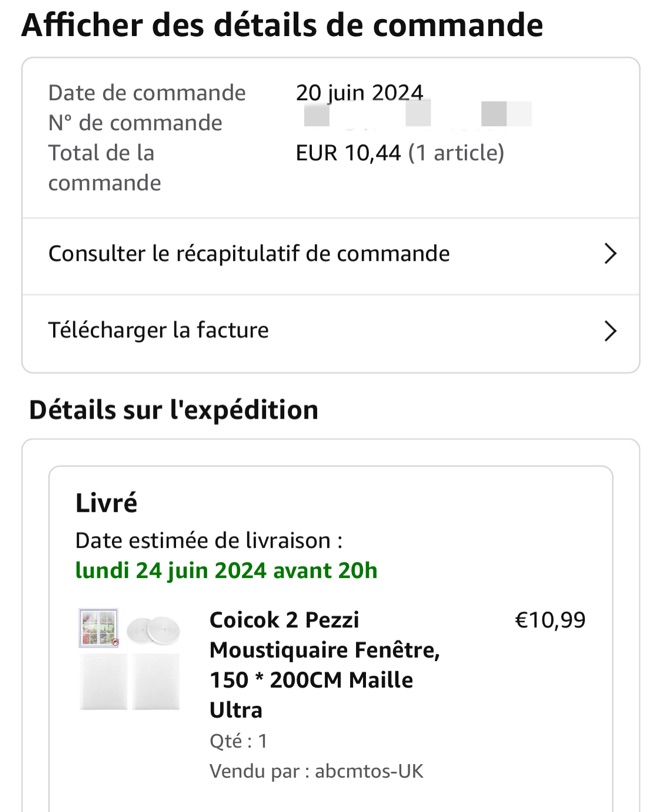Click the blurred order number
662x812 pixels.
click(417, 115)
